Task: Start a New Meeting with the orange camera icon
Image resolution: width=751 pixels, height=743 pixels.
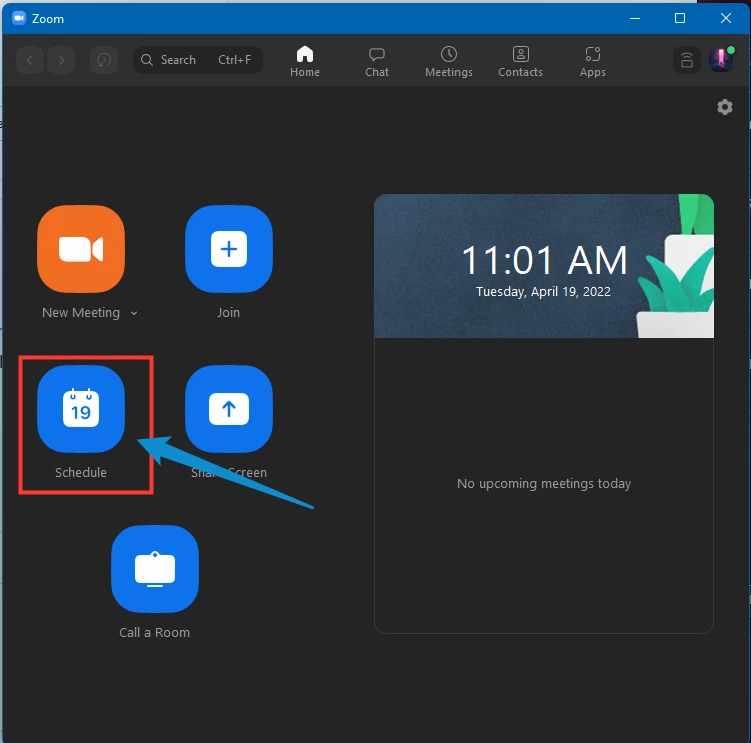Action: tap(81, 249)
